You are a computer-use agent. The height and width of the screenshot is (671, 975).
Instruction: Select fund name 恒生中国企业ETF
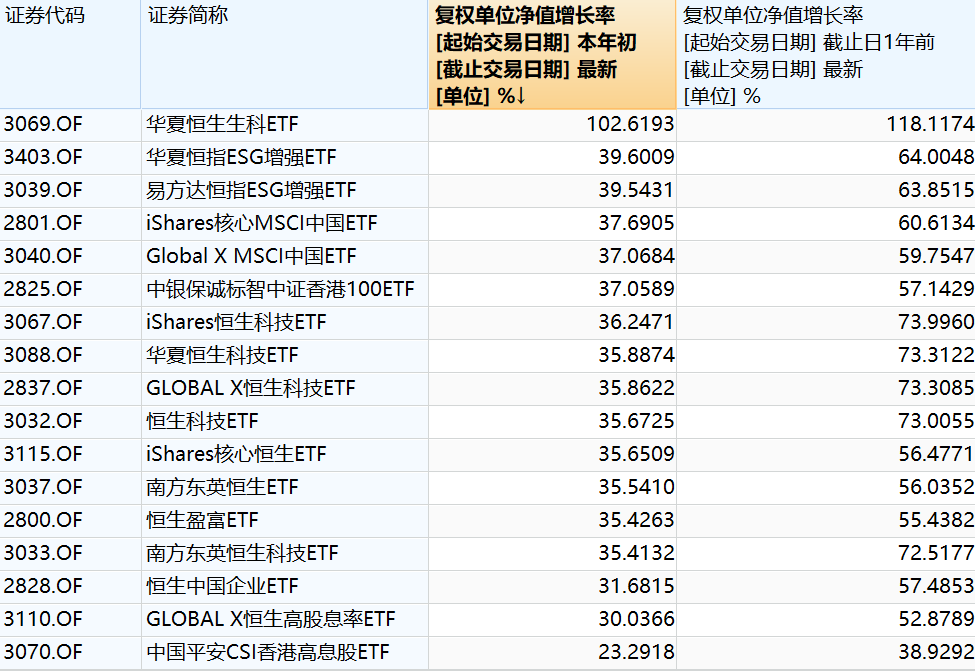pyautogui.click(x=222, y=586)
